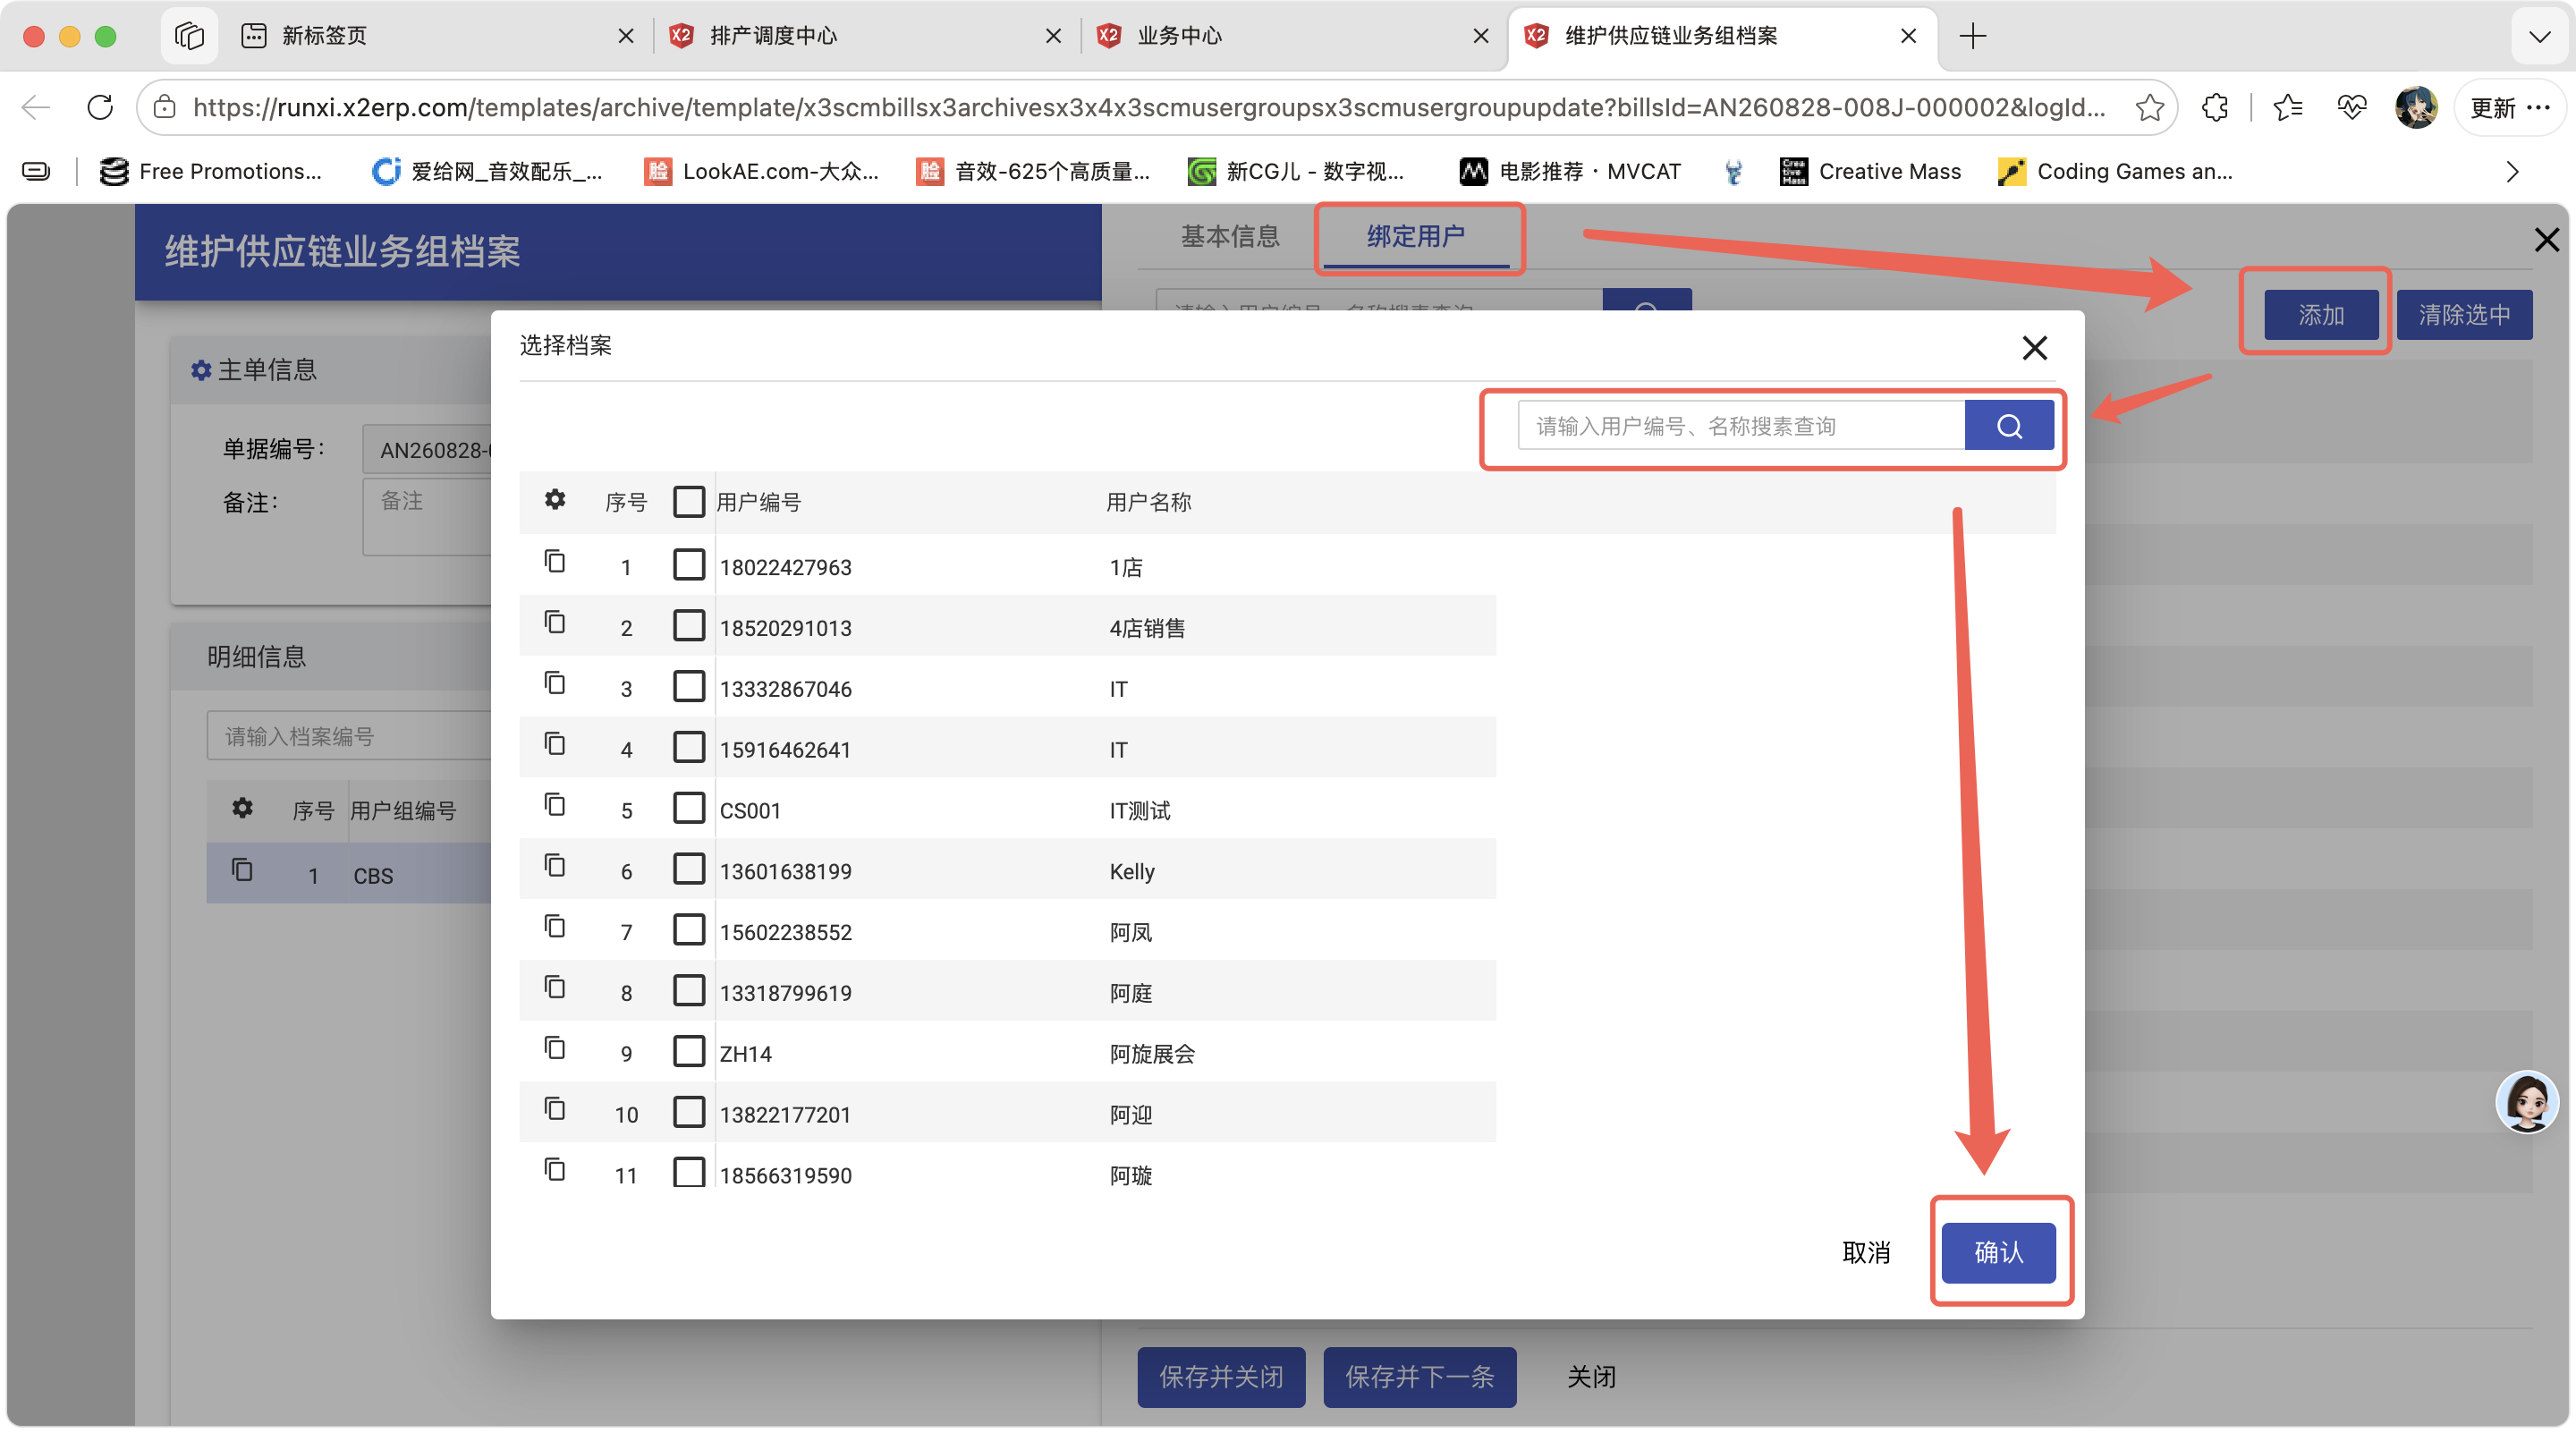The height and width of the screenshot is (1433, 2576).
Task: Click browser essentials heartbeat icon
Action: tap(2352, 107)
